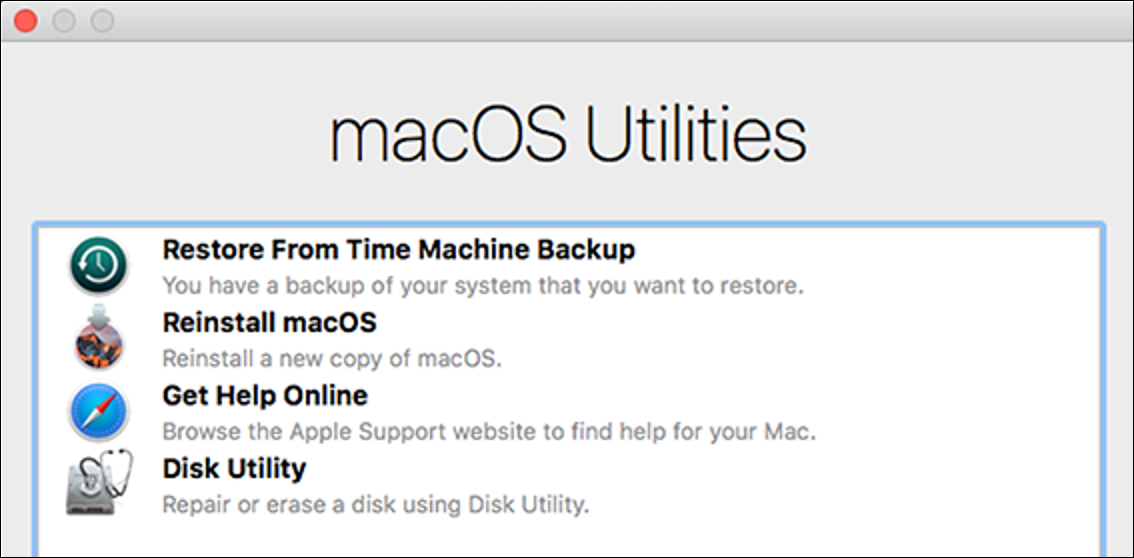
Task: Choose the Disk Utility stethoscope drive icon
Action: (x=100, y=484)
